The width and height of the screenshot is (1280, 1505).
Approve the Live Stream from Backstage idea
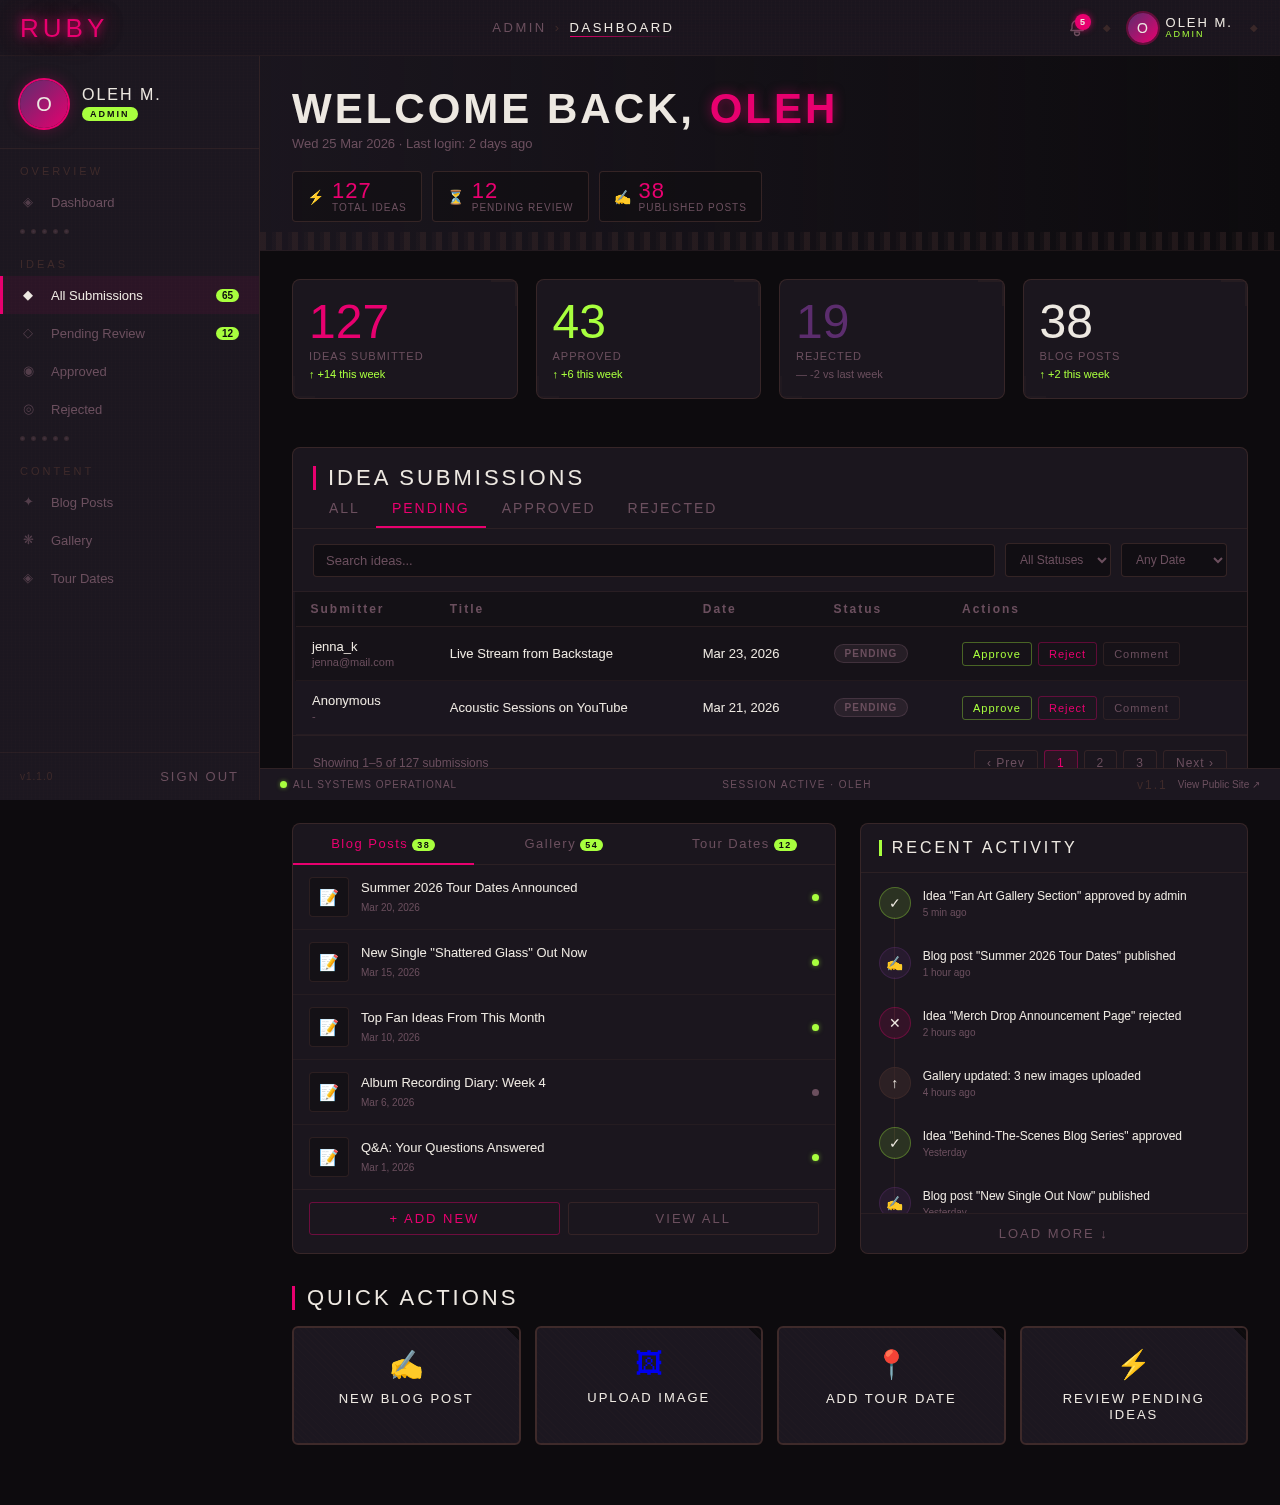tap(996, 653)
